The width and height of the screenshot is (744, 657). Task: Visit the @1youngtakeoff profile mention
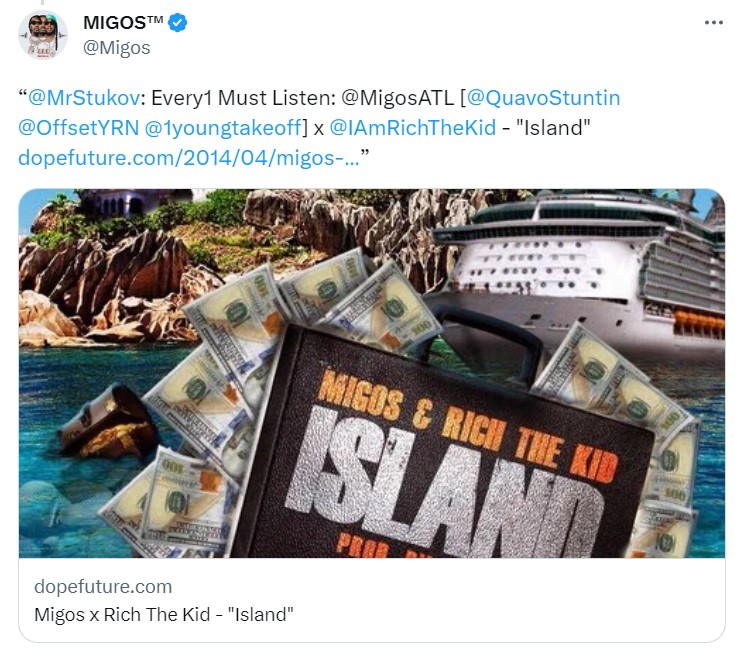[x=223, y=128]
